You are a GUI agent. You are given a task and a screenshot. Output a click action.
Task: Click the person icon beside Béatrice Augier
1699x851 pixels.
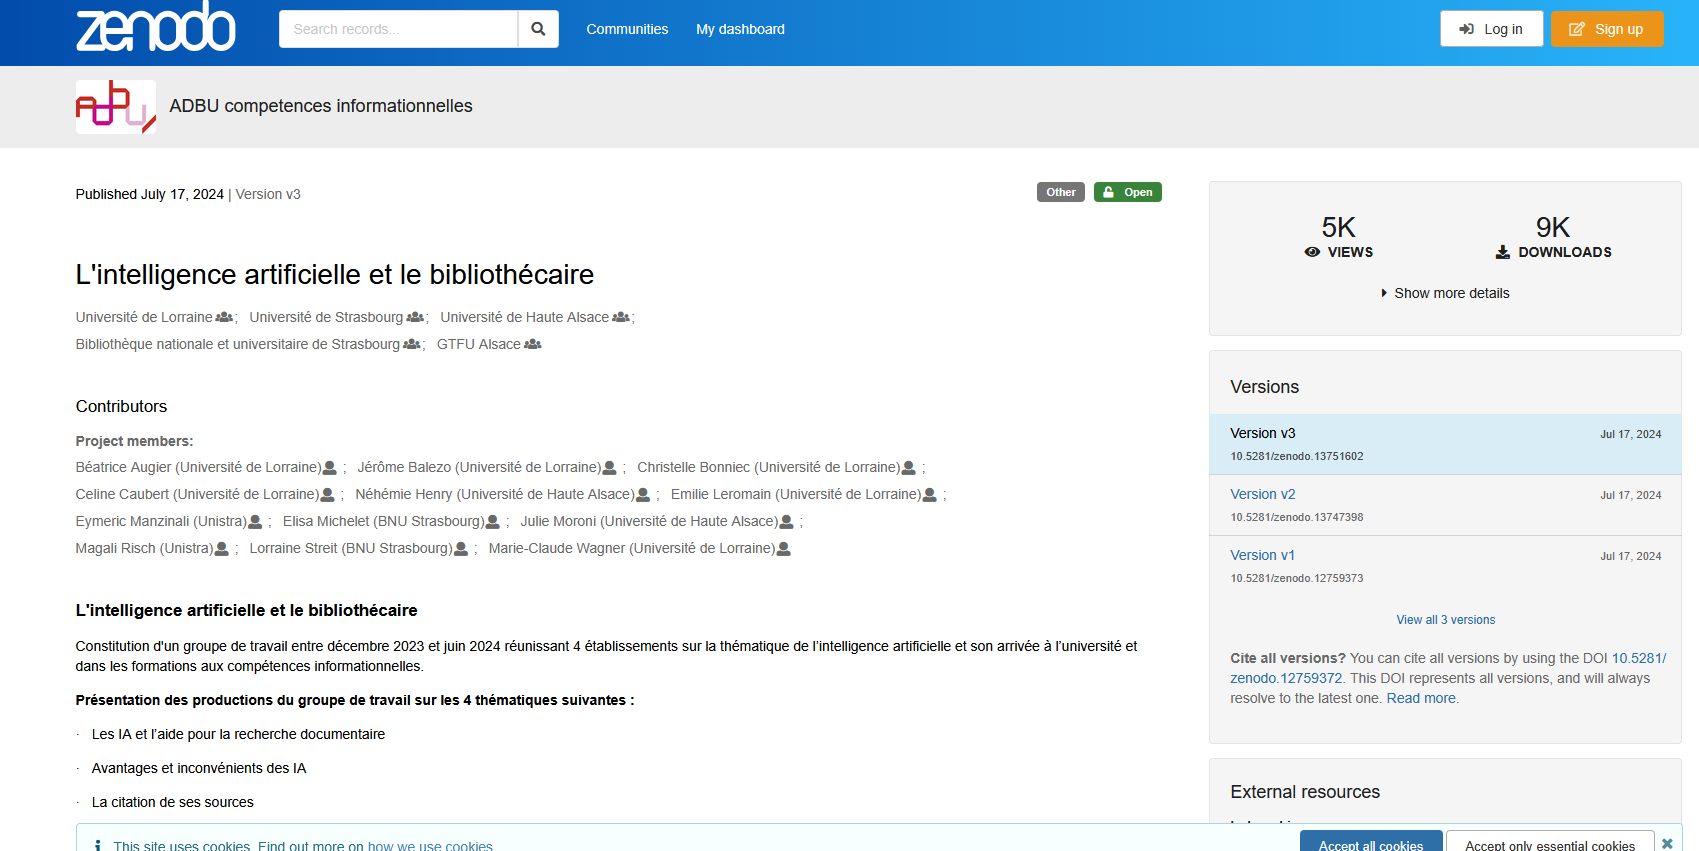(330, 467)
